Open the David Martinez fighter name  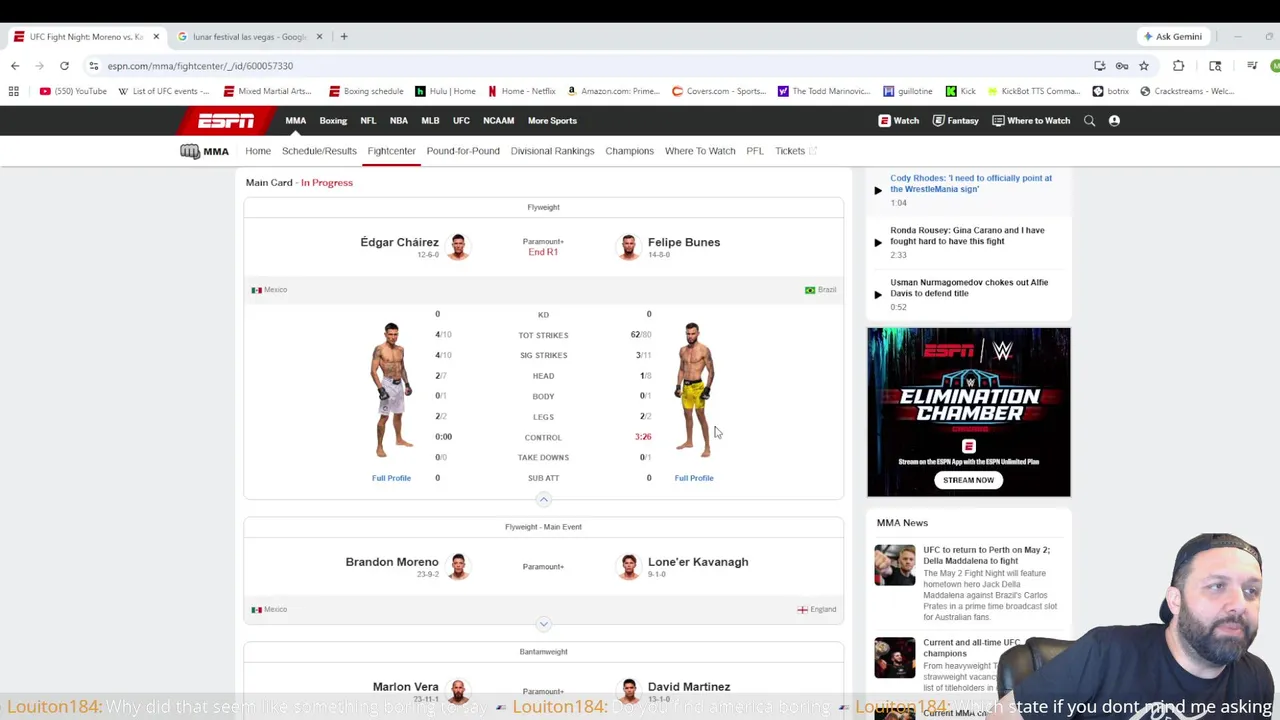[x=689, y=687]
